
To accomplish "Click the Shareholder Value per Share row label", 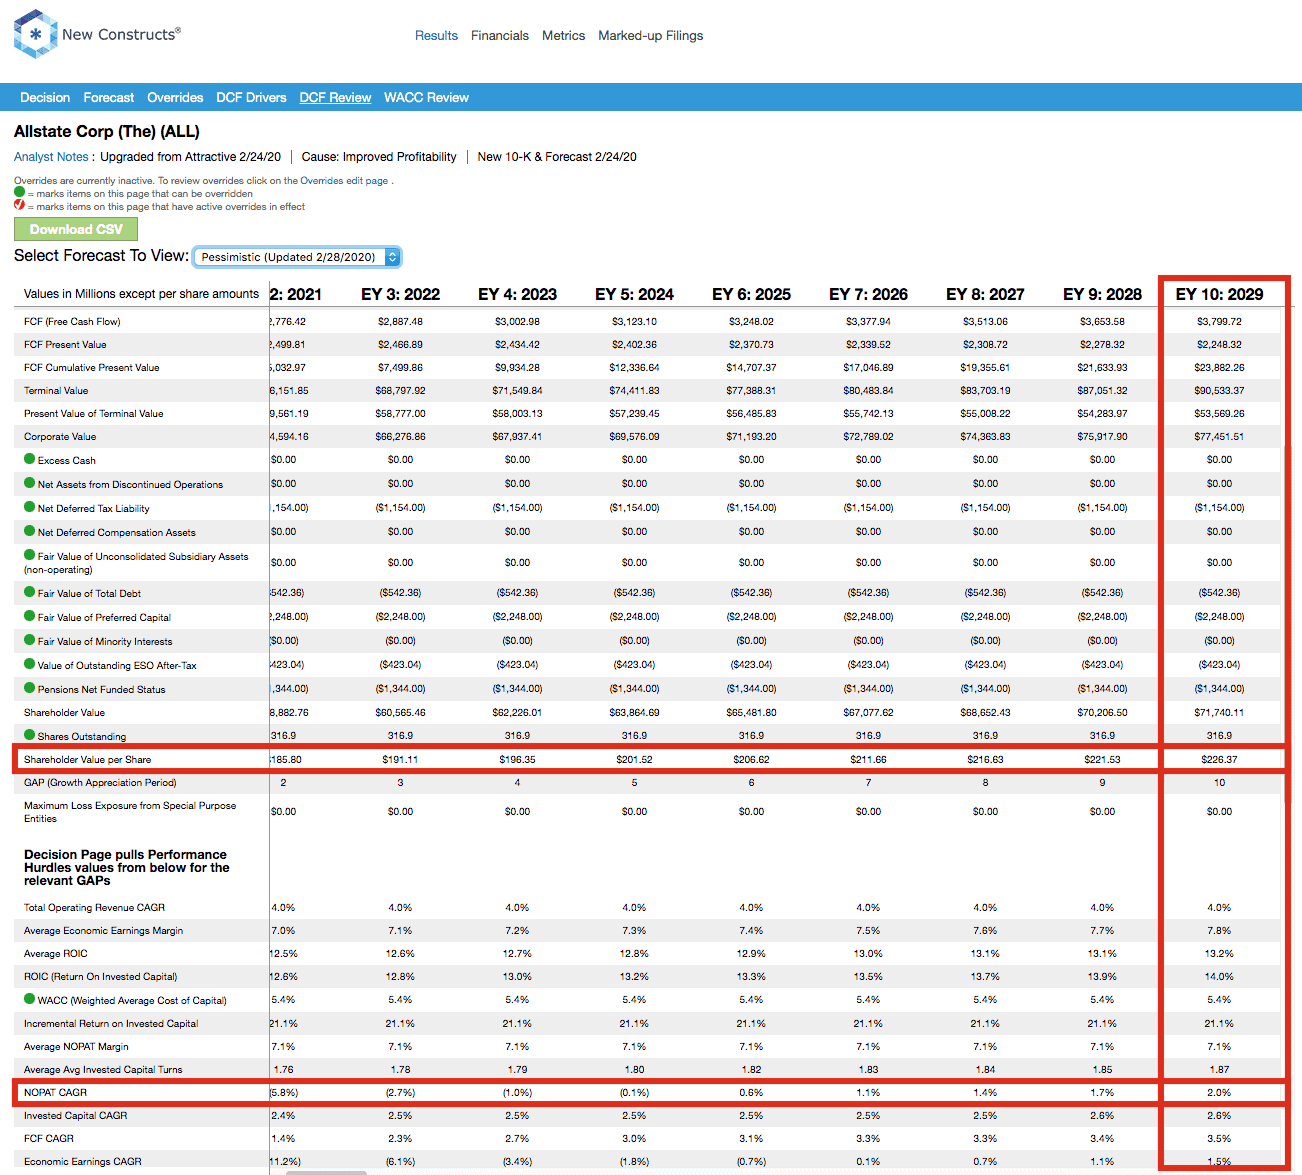I will pos(88,760).
